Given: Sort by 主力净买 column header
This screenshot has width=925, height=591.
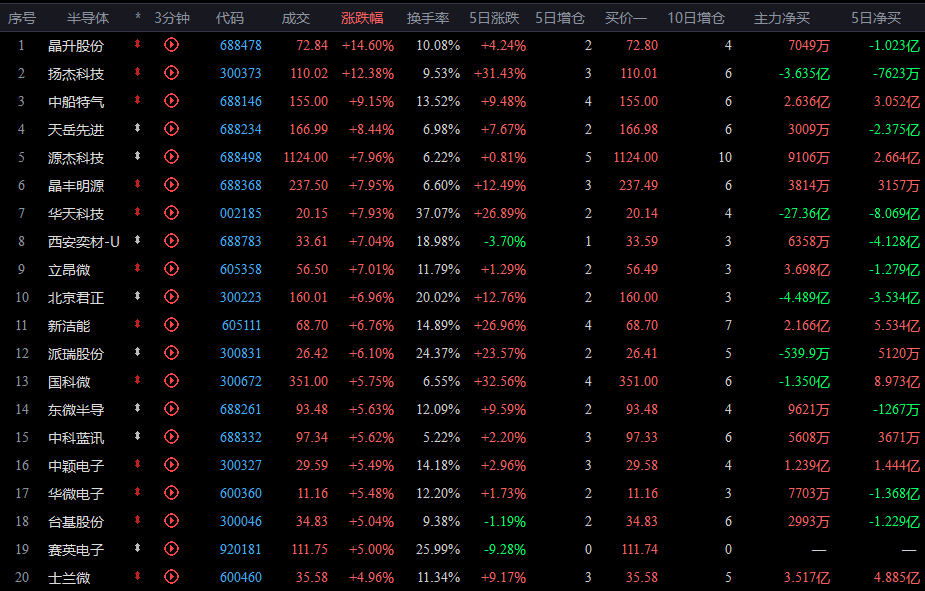Looking at the screenshot, I should pos(782,18).
